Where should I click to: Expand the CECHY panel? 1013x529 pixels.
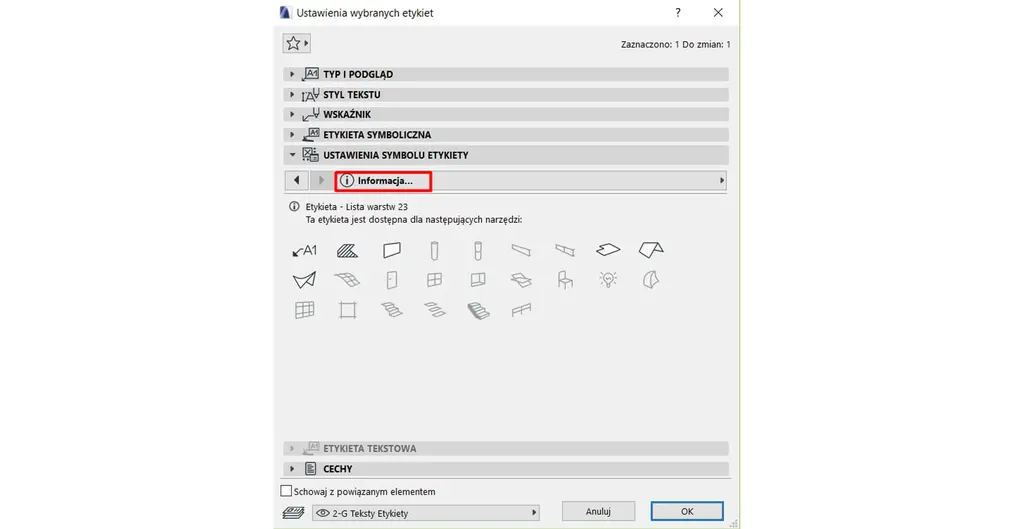[x=506, y=469]
